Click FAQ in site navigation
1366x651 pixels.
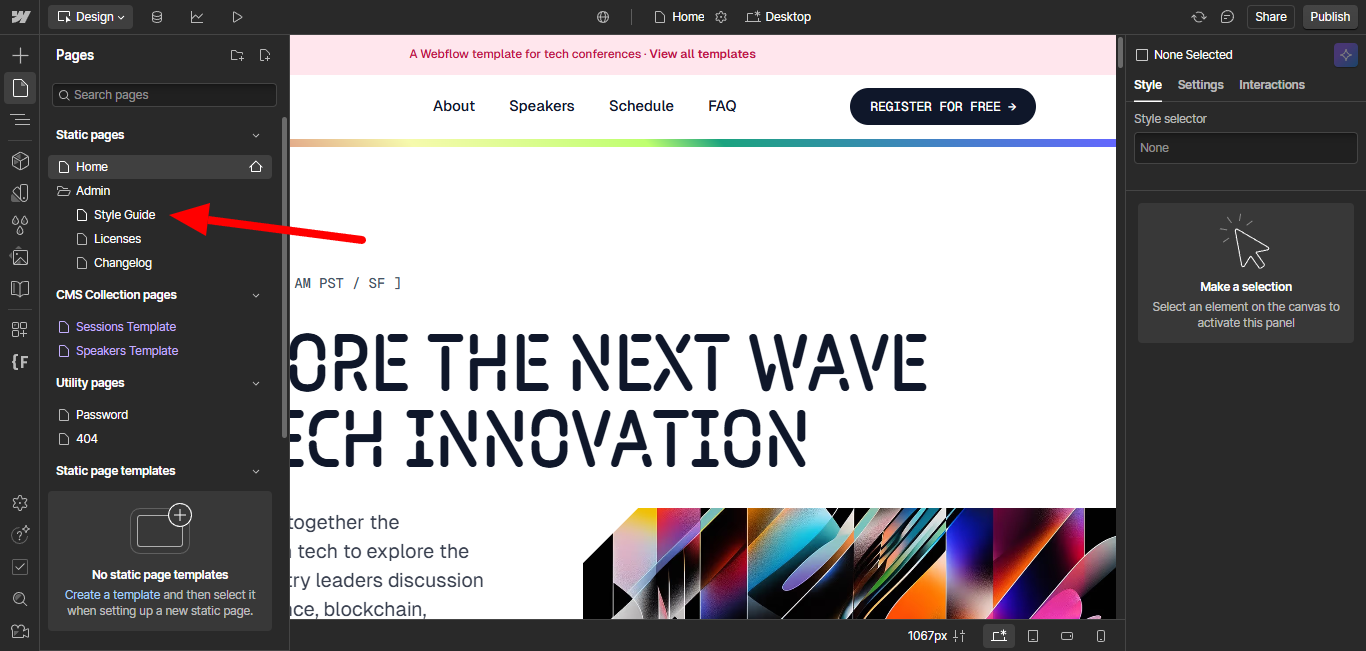(722, 106)
